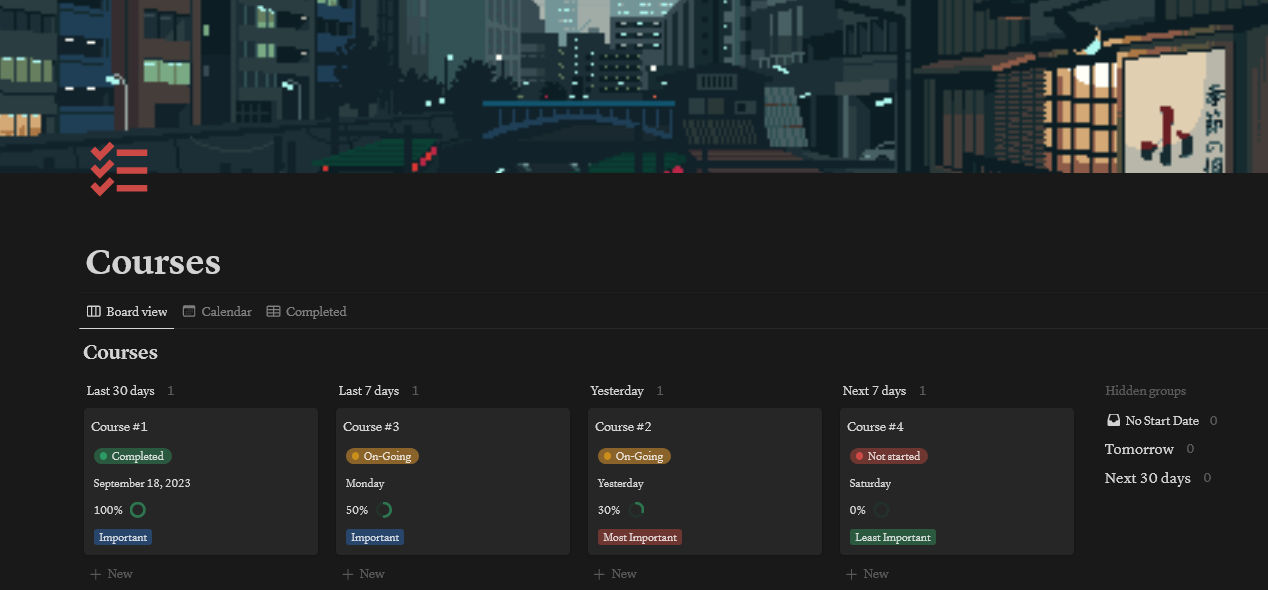Viewport: 1268px width, 590px height.
Task: Click the No Start Date inbox icon
Action: 1113,421
